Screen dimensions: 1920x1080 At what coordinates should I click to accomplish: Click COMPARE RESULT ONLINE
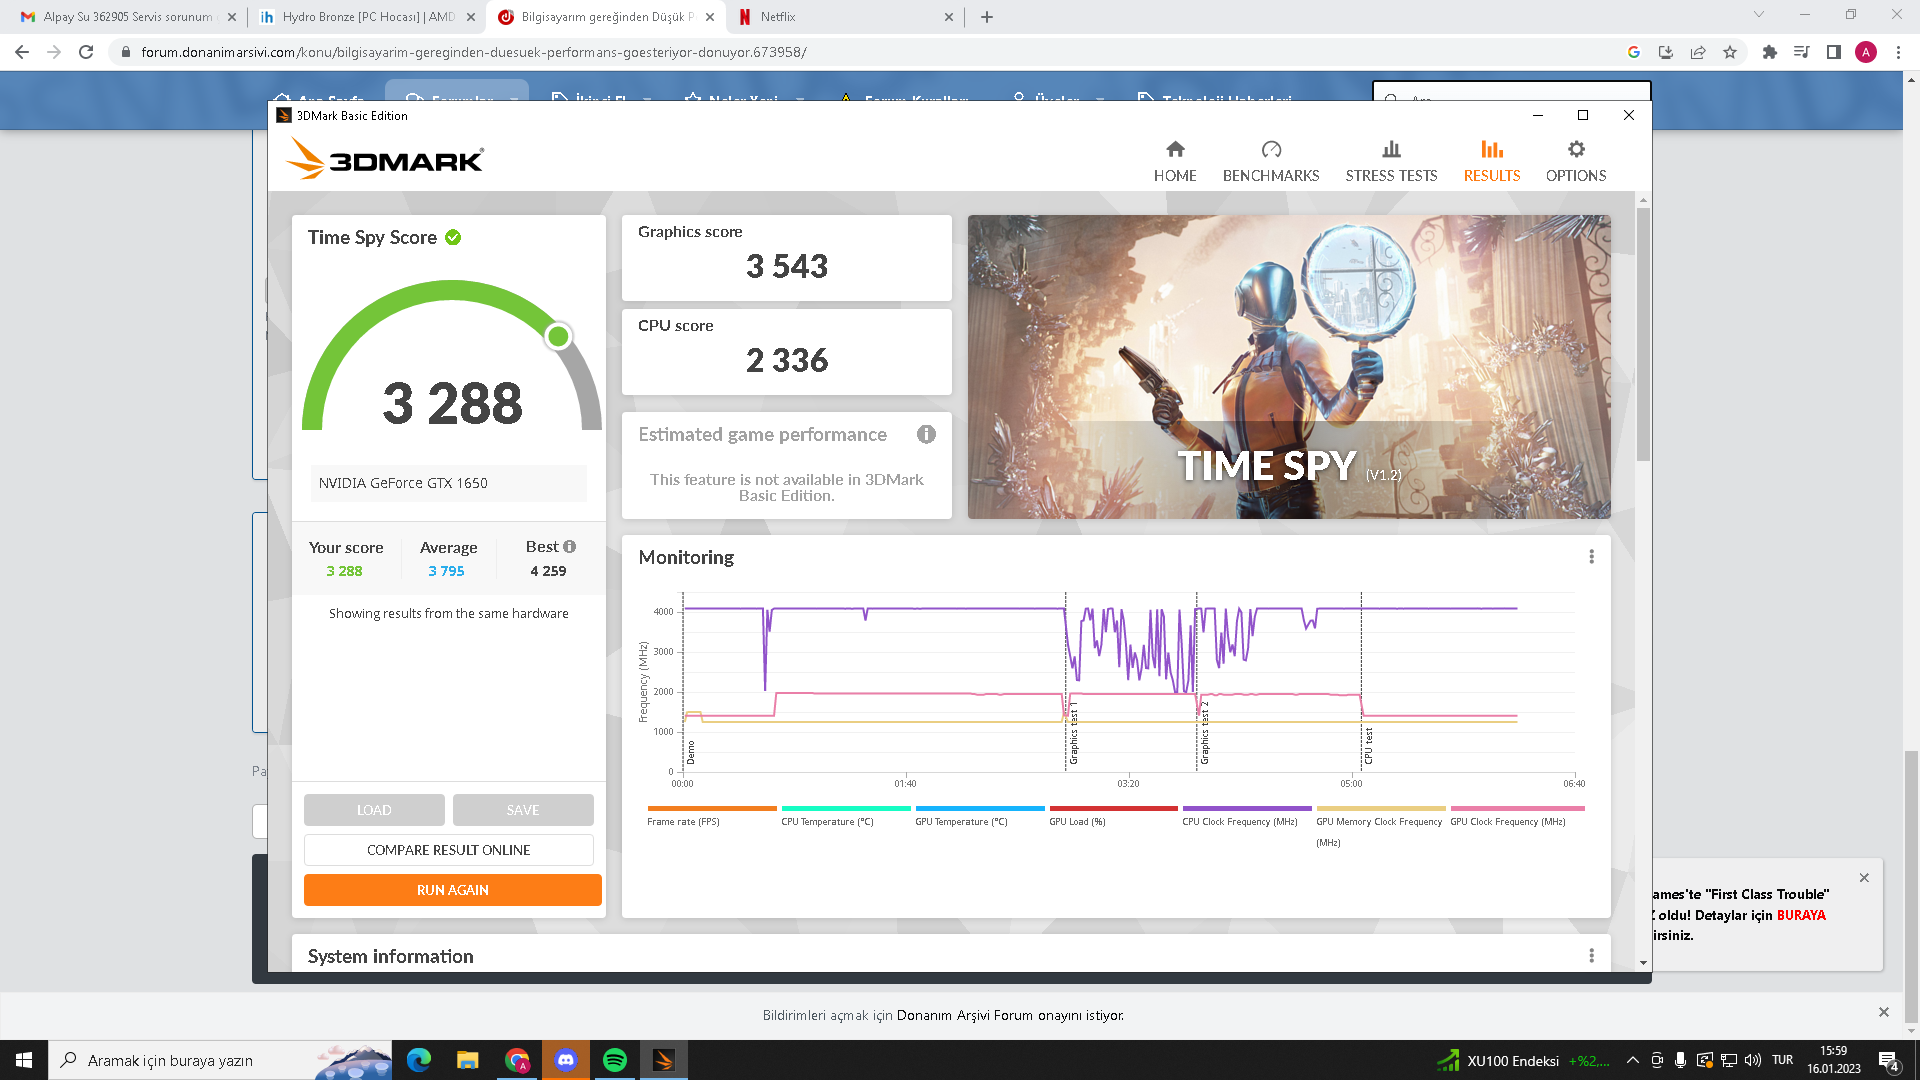coord(449,850)
